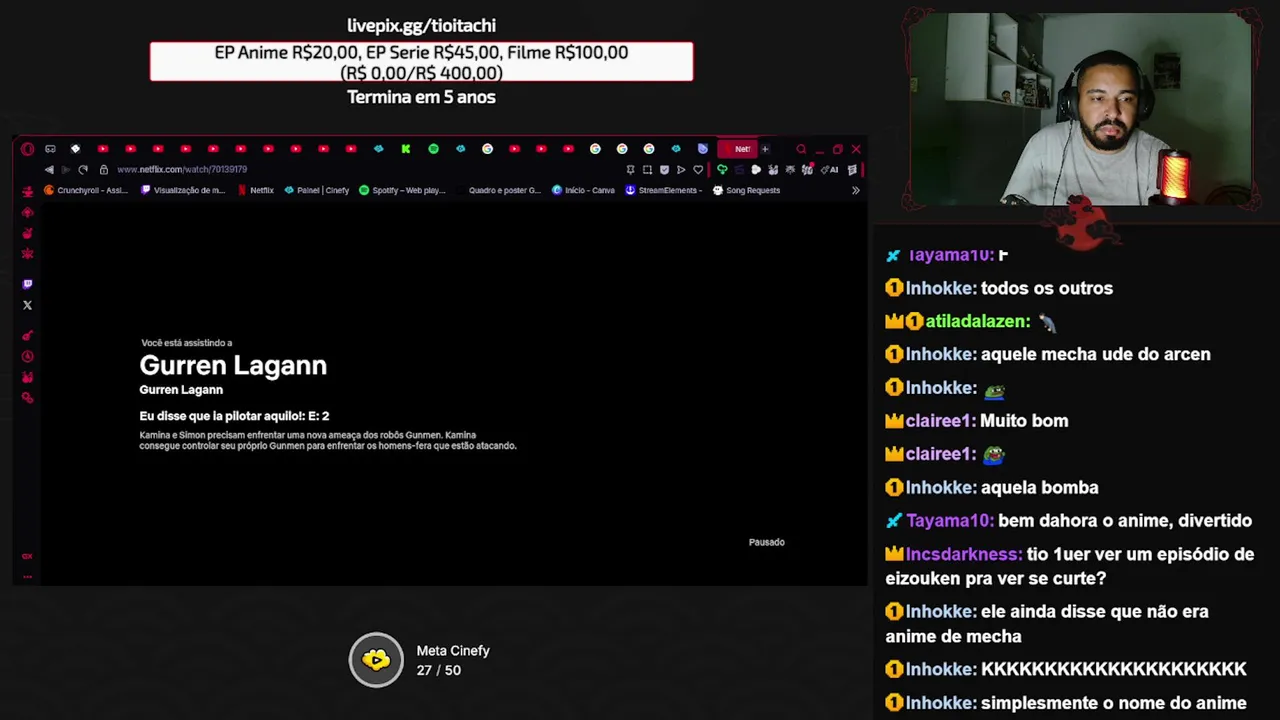Viewport: 1280px width, 720px height.
Task: Open the Painel | Cinefy bookmark
Action: [x=317, y=190]
